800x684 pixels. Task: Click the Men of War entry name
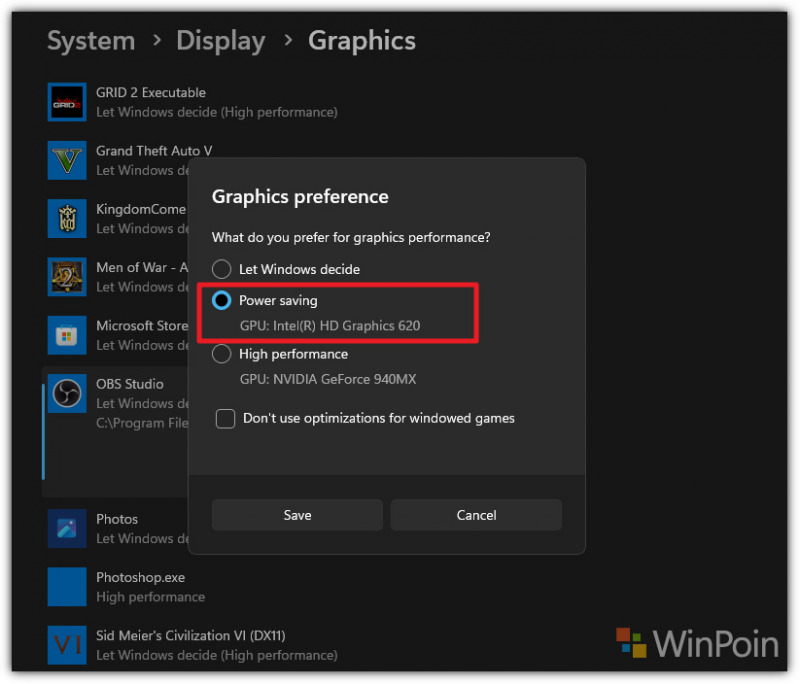(142, 267)
